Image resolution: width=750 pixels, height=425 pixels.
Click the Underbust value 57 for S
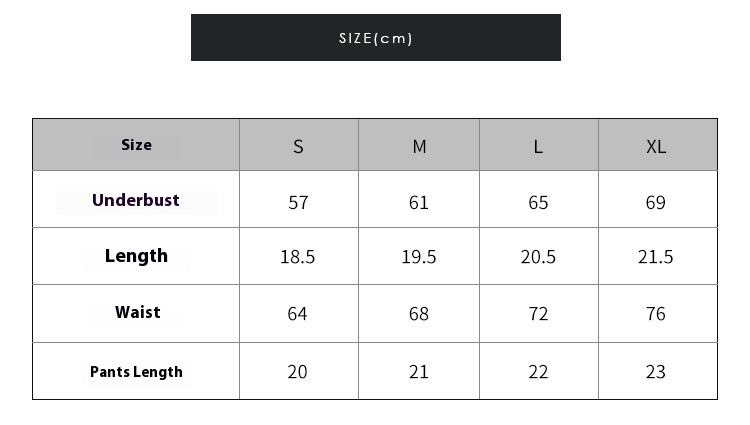coord(298,199)
